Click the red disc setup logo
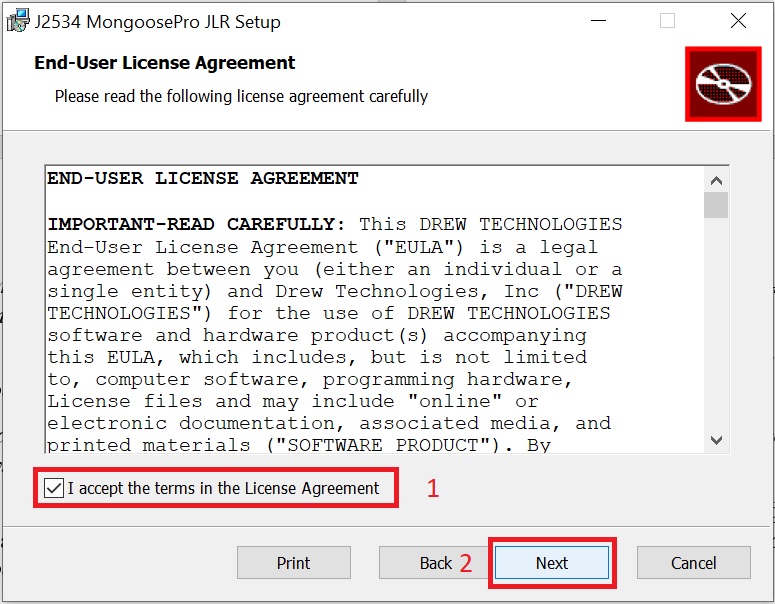The height and width of the screenshot is (604, 775). pyautogui.click(x=723, y=84)
